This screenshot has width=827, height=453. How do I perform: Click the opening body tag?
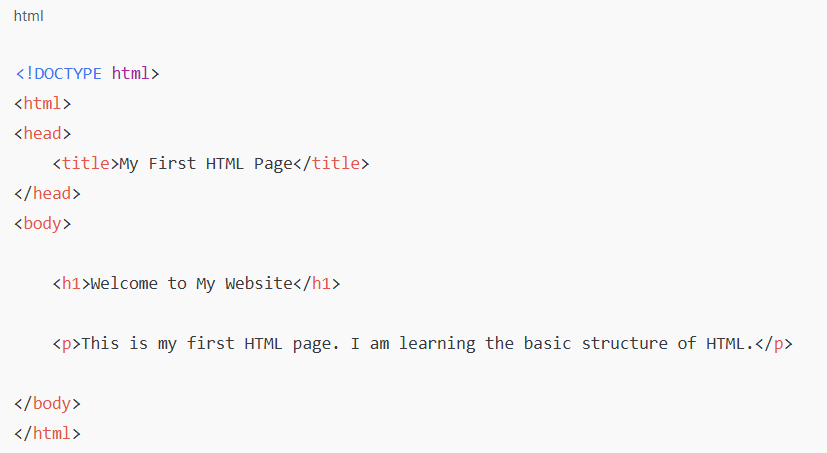(x=42, y=223)
